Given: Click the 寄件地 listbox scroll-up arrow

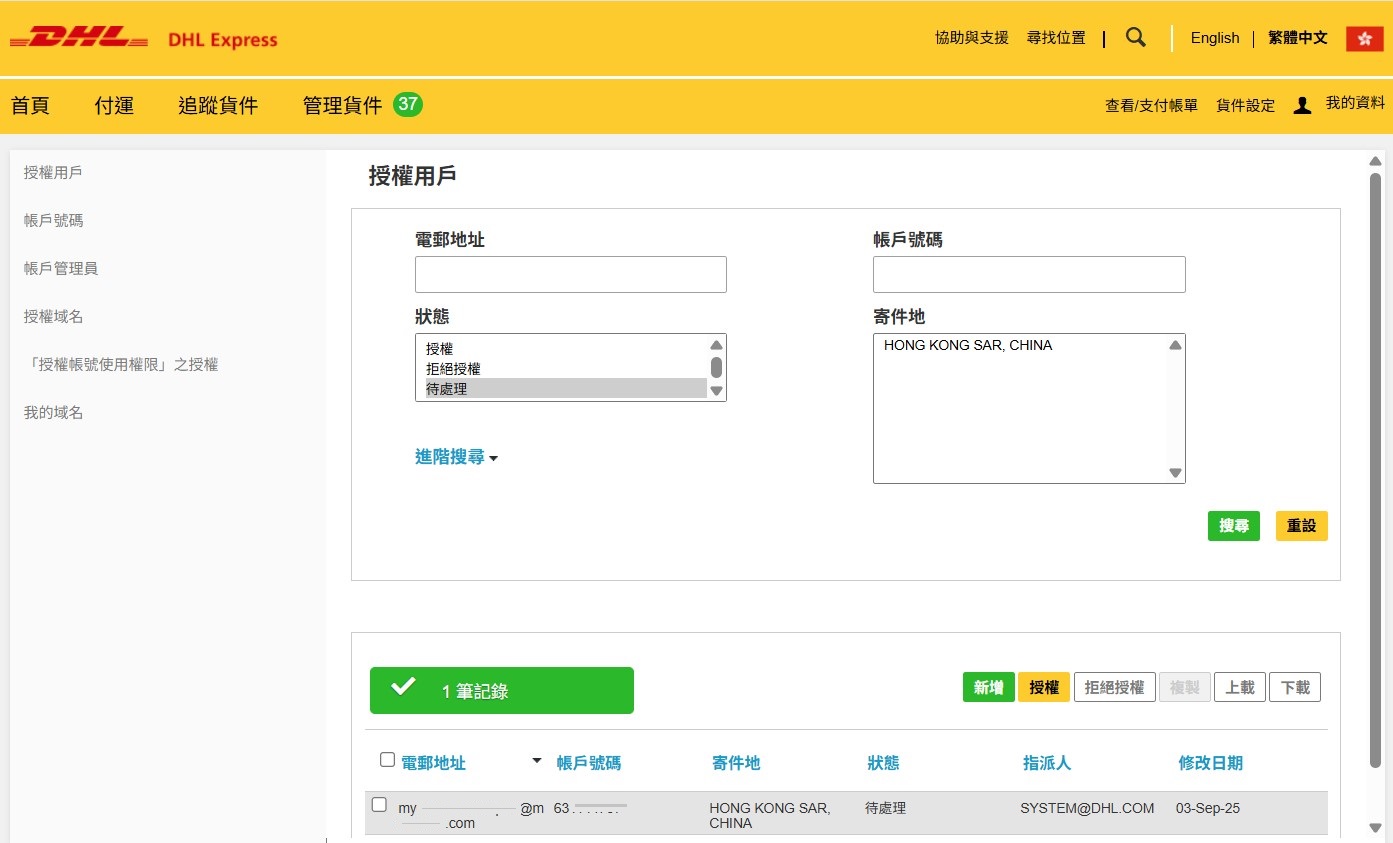Looking at the screenshot, I should click(1175, 345).
